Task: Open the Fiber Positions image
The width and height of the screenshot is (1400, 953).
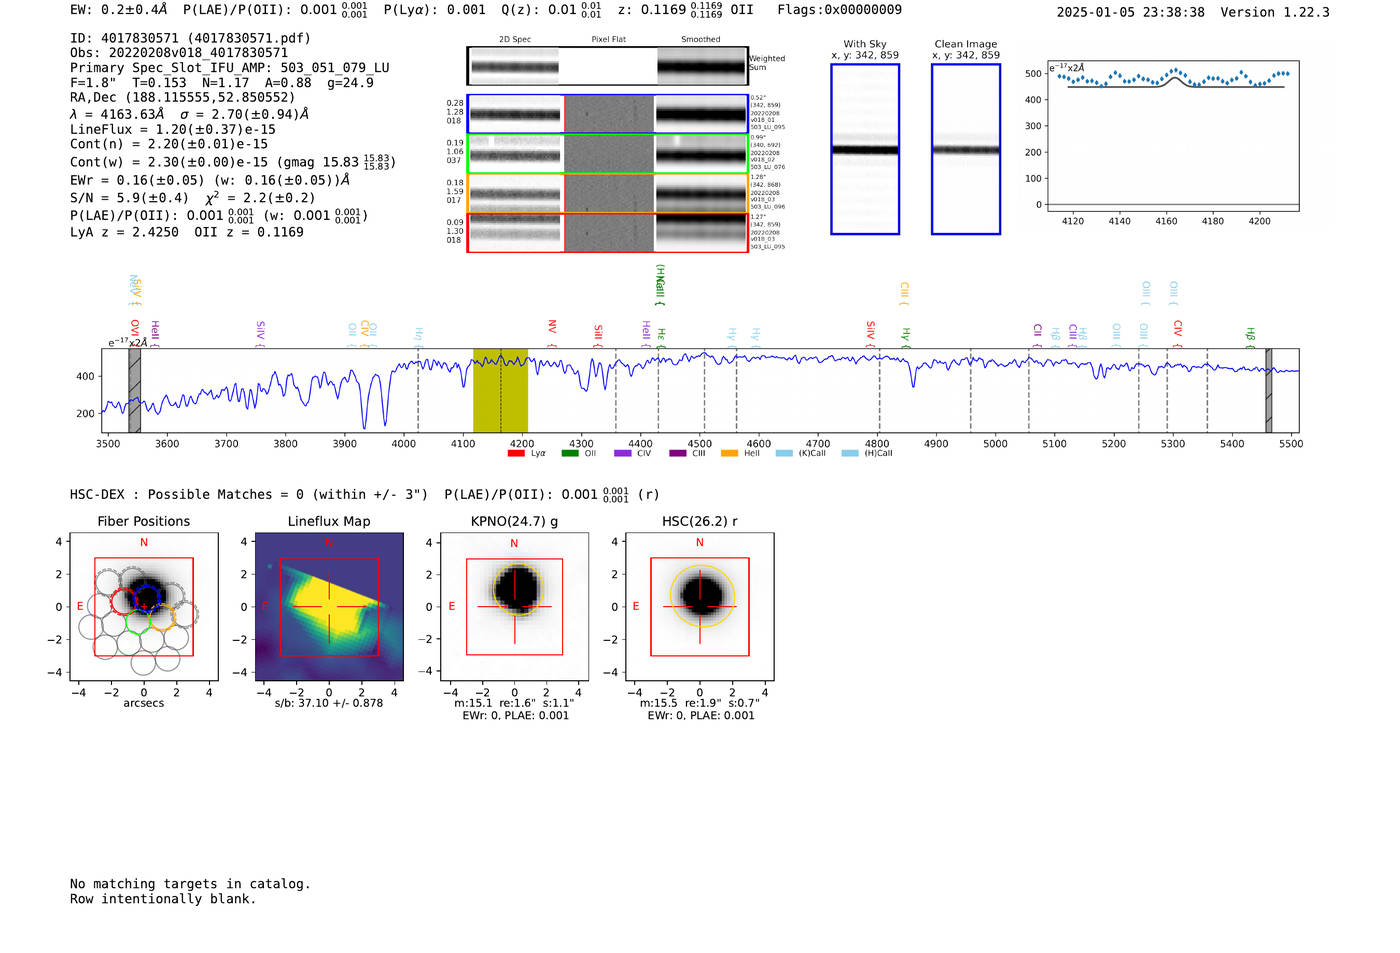Action: (144, 607)
